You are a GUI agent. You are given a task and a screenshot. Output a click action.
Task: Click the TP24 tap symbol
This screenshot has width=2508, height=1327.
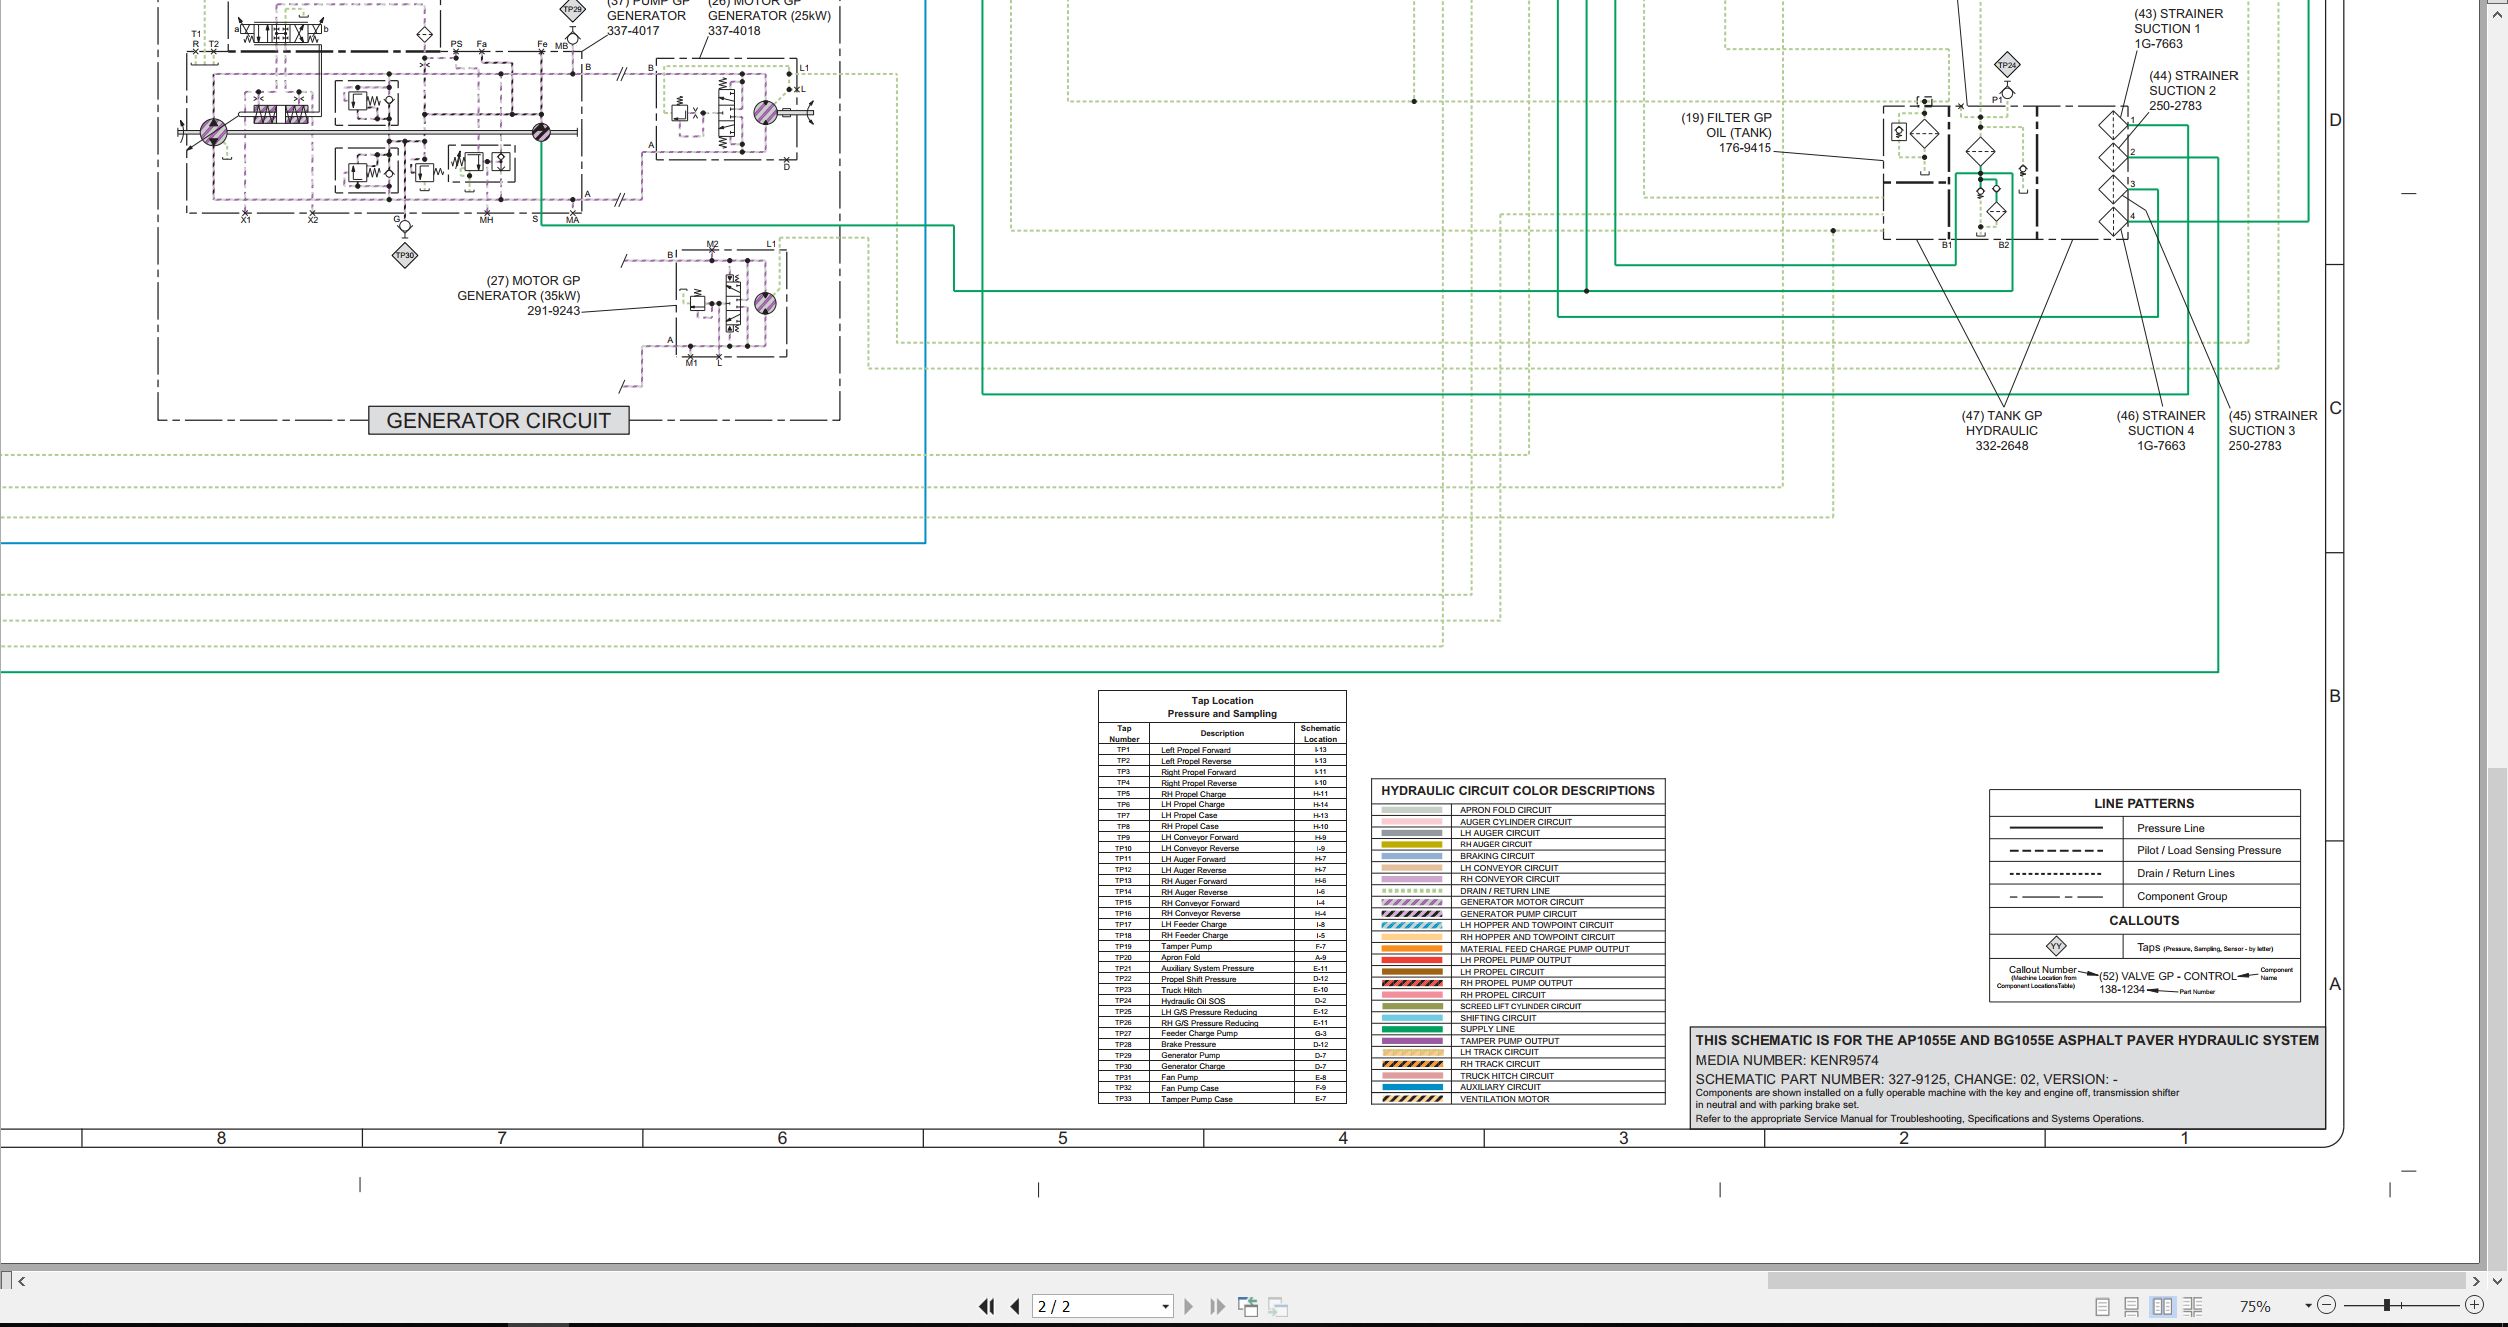click(2007, 66)
